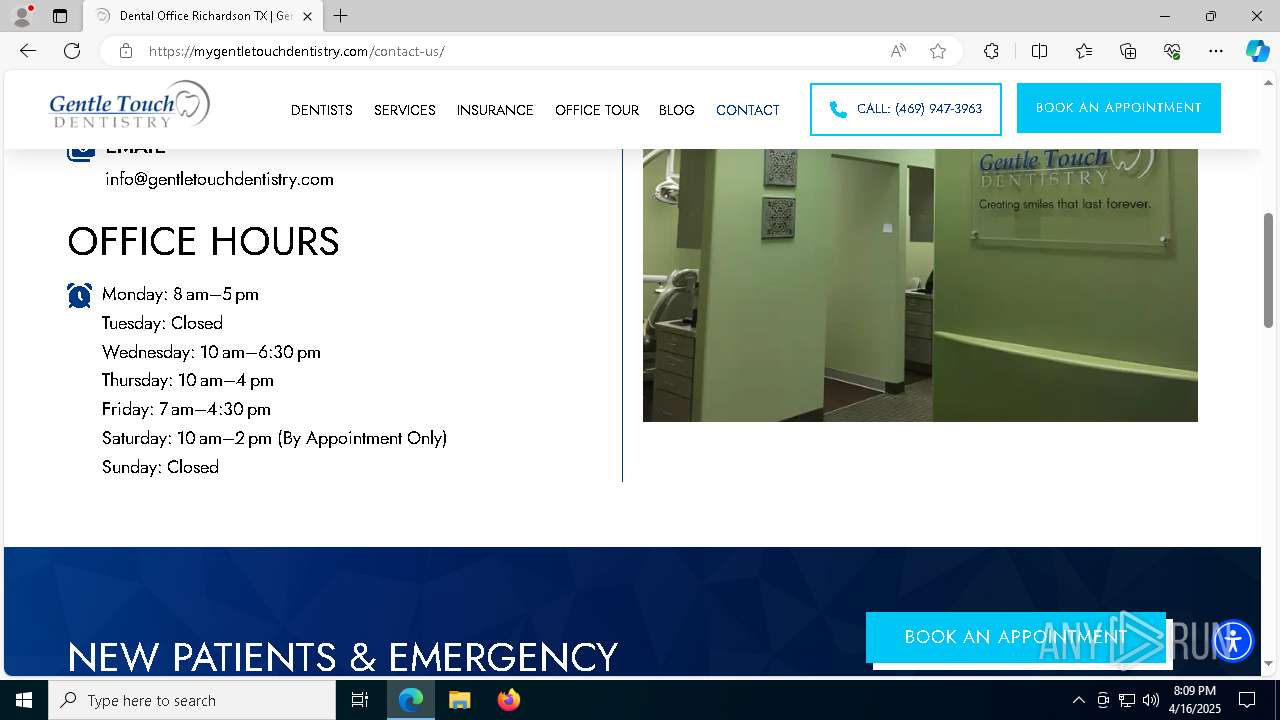Image resolution: width=1280 pixels, height=720 pixels.
Task: Click the Thursday: 10 am–4 pm line
Action: [188, 380]
